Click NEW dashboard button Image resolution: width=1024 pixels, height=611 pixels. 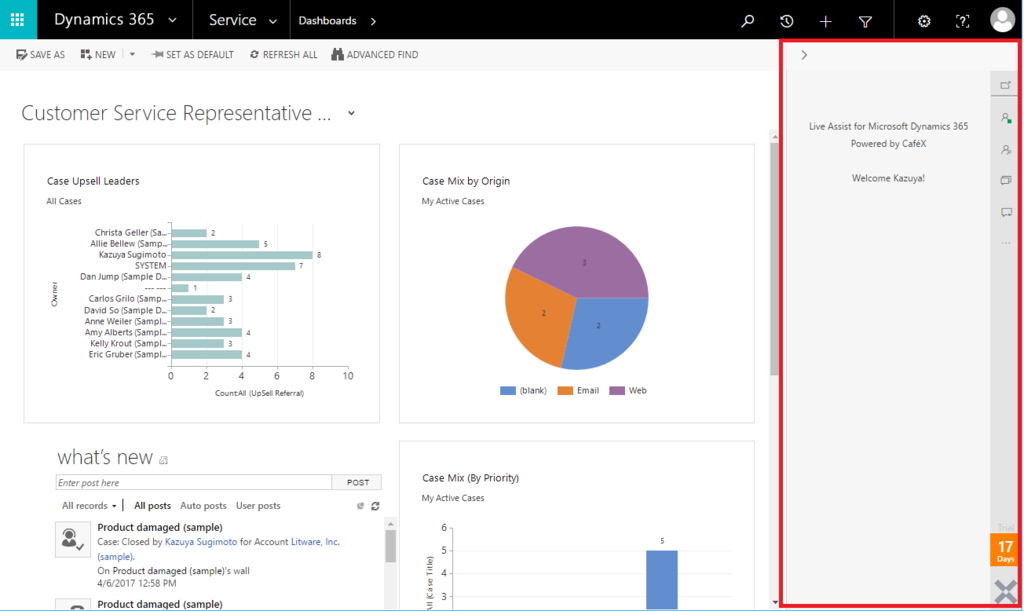coord(98,55)
